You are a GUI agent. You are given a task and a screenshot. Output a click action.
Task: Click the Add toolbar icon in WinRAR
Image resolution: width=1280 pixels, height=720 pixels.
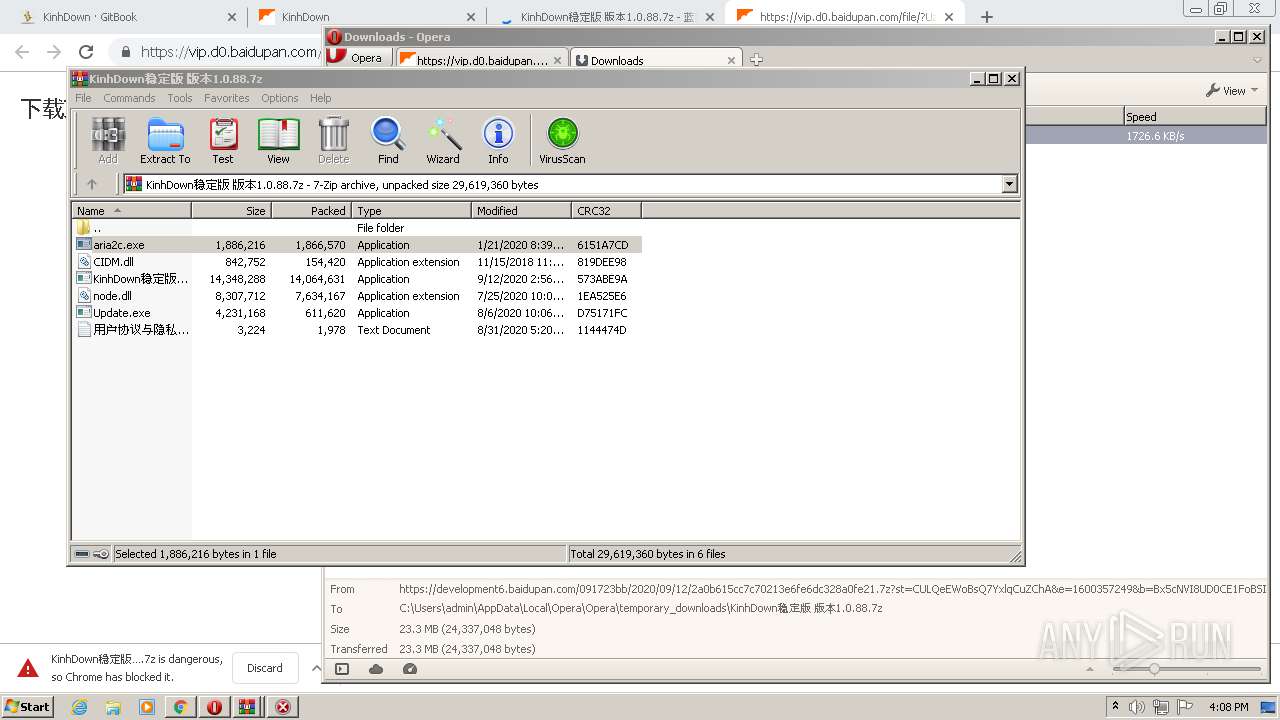point(108,140)
